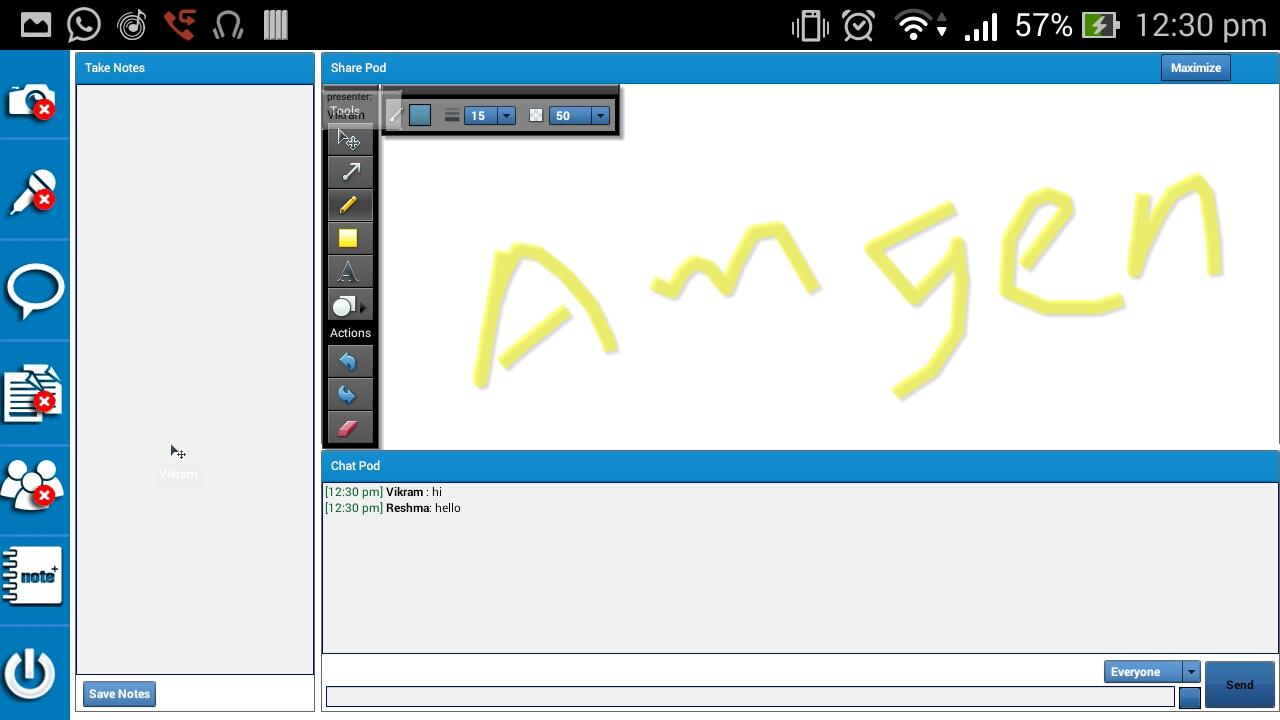The width and height of the screenshot is (1280, 720).
Task: Toggle the microphone icon in sidebar
Action: [32, 193]
